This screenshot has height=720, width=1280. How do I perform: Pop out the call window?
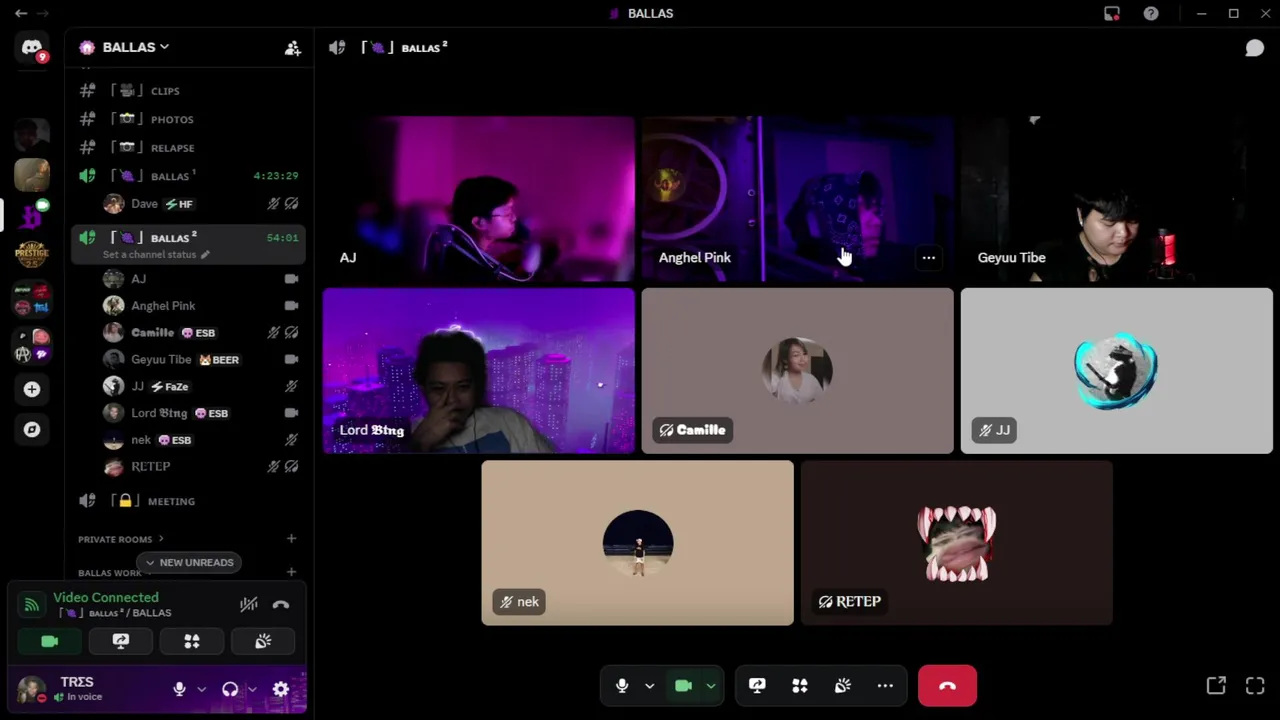[1216, 685]
